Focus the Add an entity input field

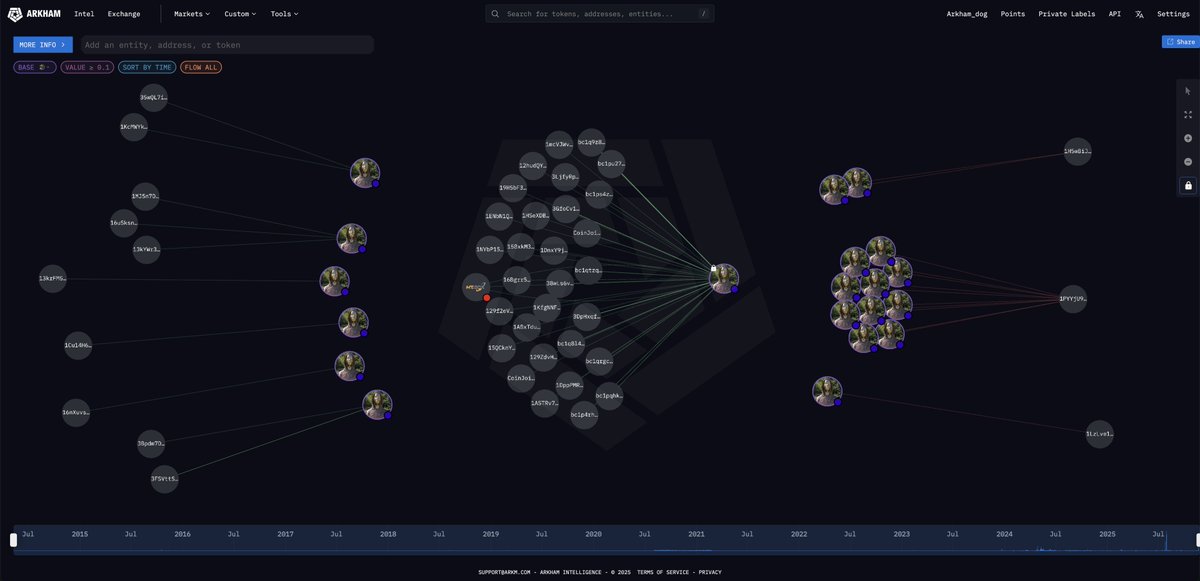click(x=226, y=45)
